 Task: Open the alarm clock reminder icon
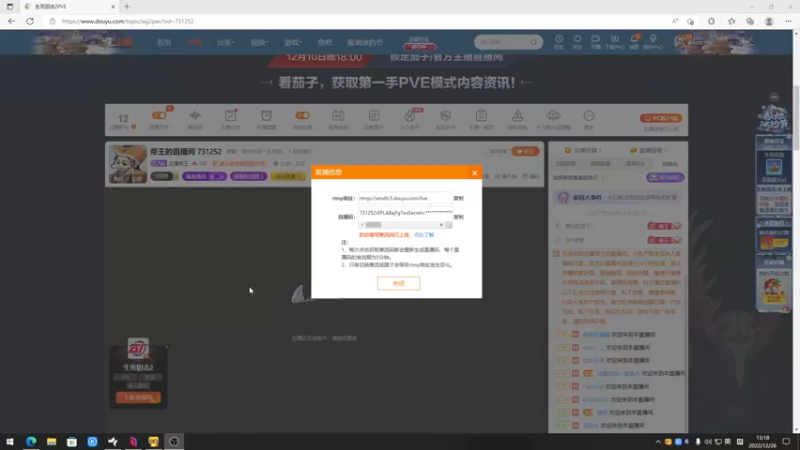tap(266, 116)
